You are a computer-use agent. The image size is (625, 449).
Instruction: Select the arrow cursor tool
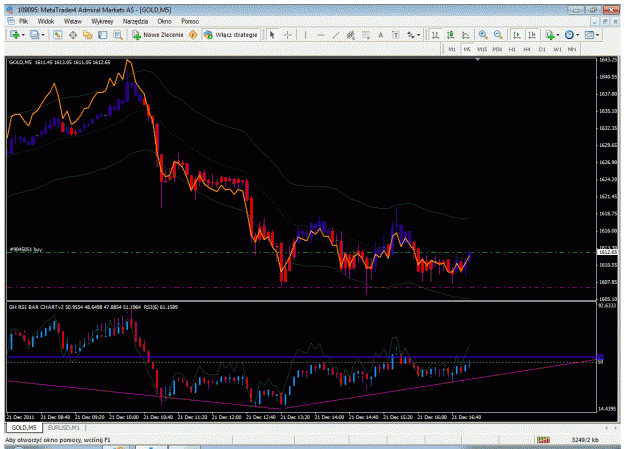pyautogui.click(x=272, y=35)
